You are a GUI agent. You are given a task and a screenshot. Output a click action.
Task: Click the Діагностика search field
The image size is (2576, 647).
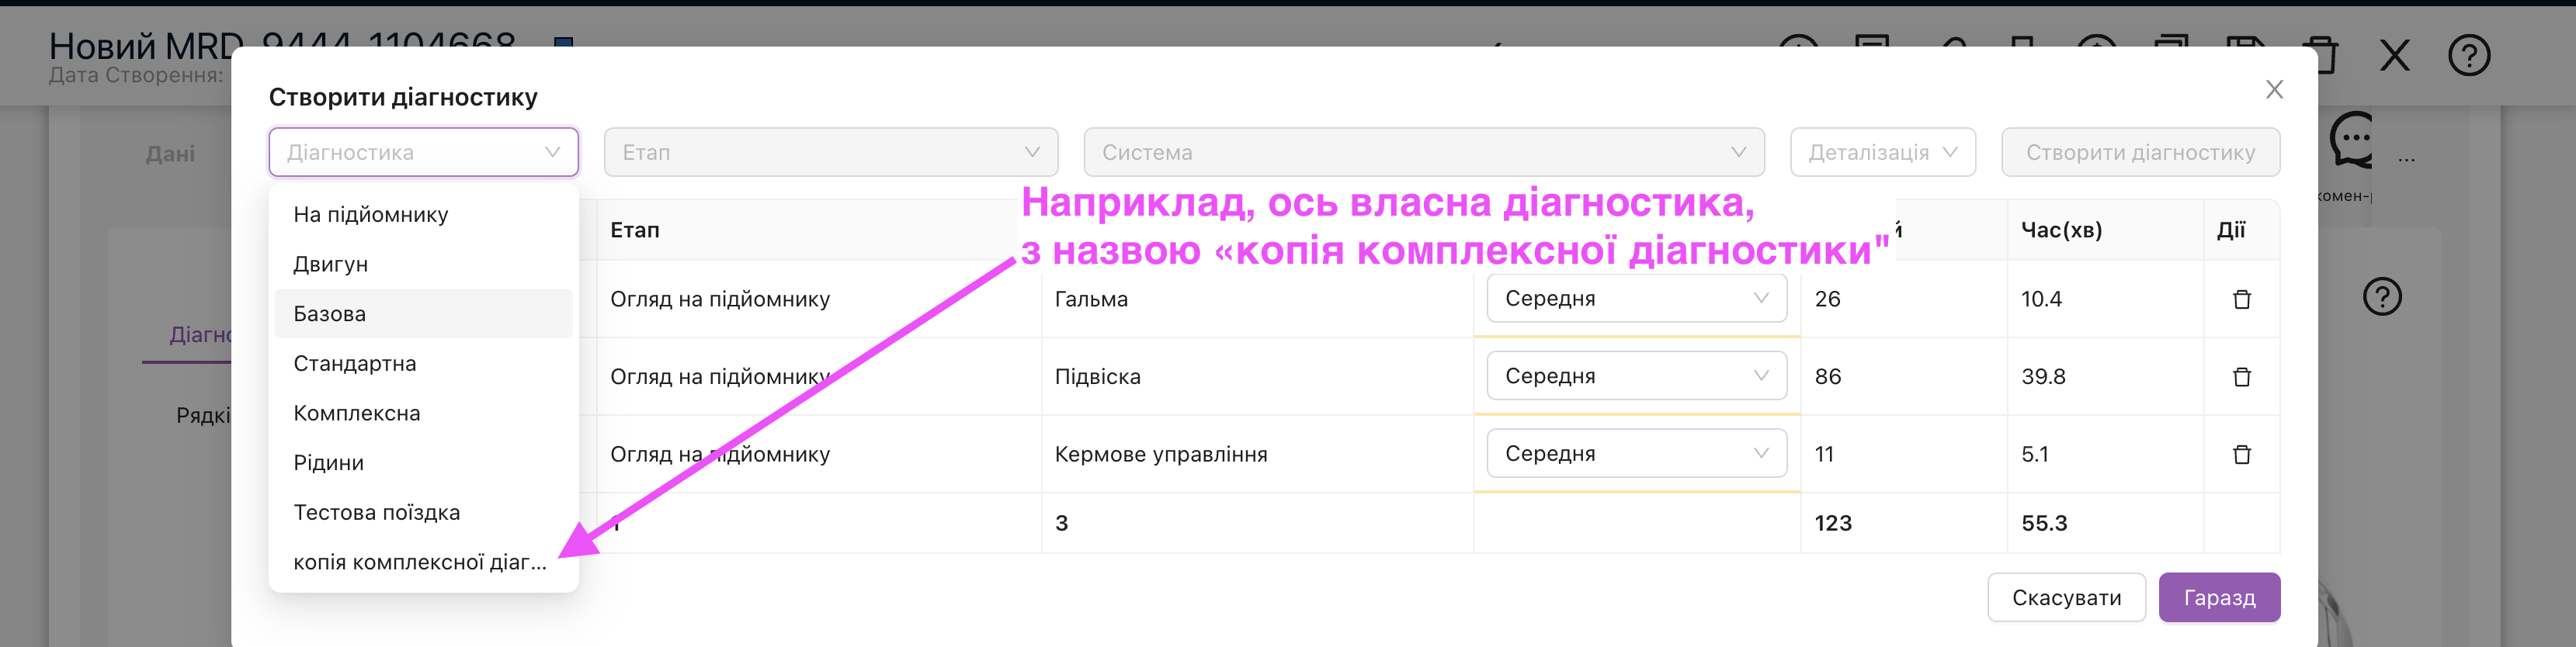(x=410, y=152)
